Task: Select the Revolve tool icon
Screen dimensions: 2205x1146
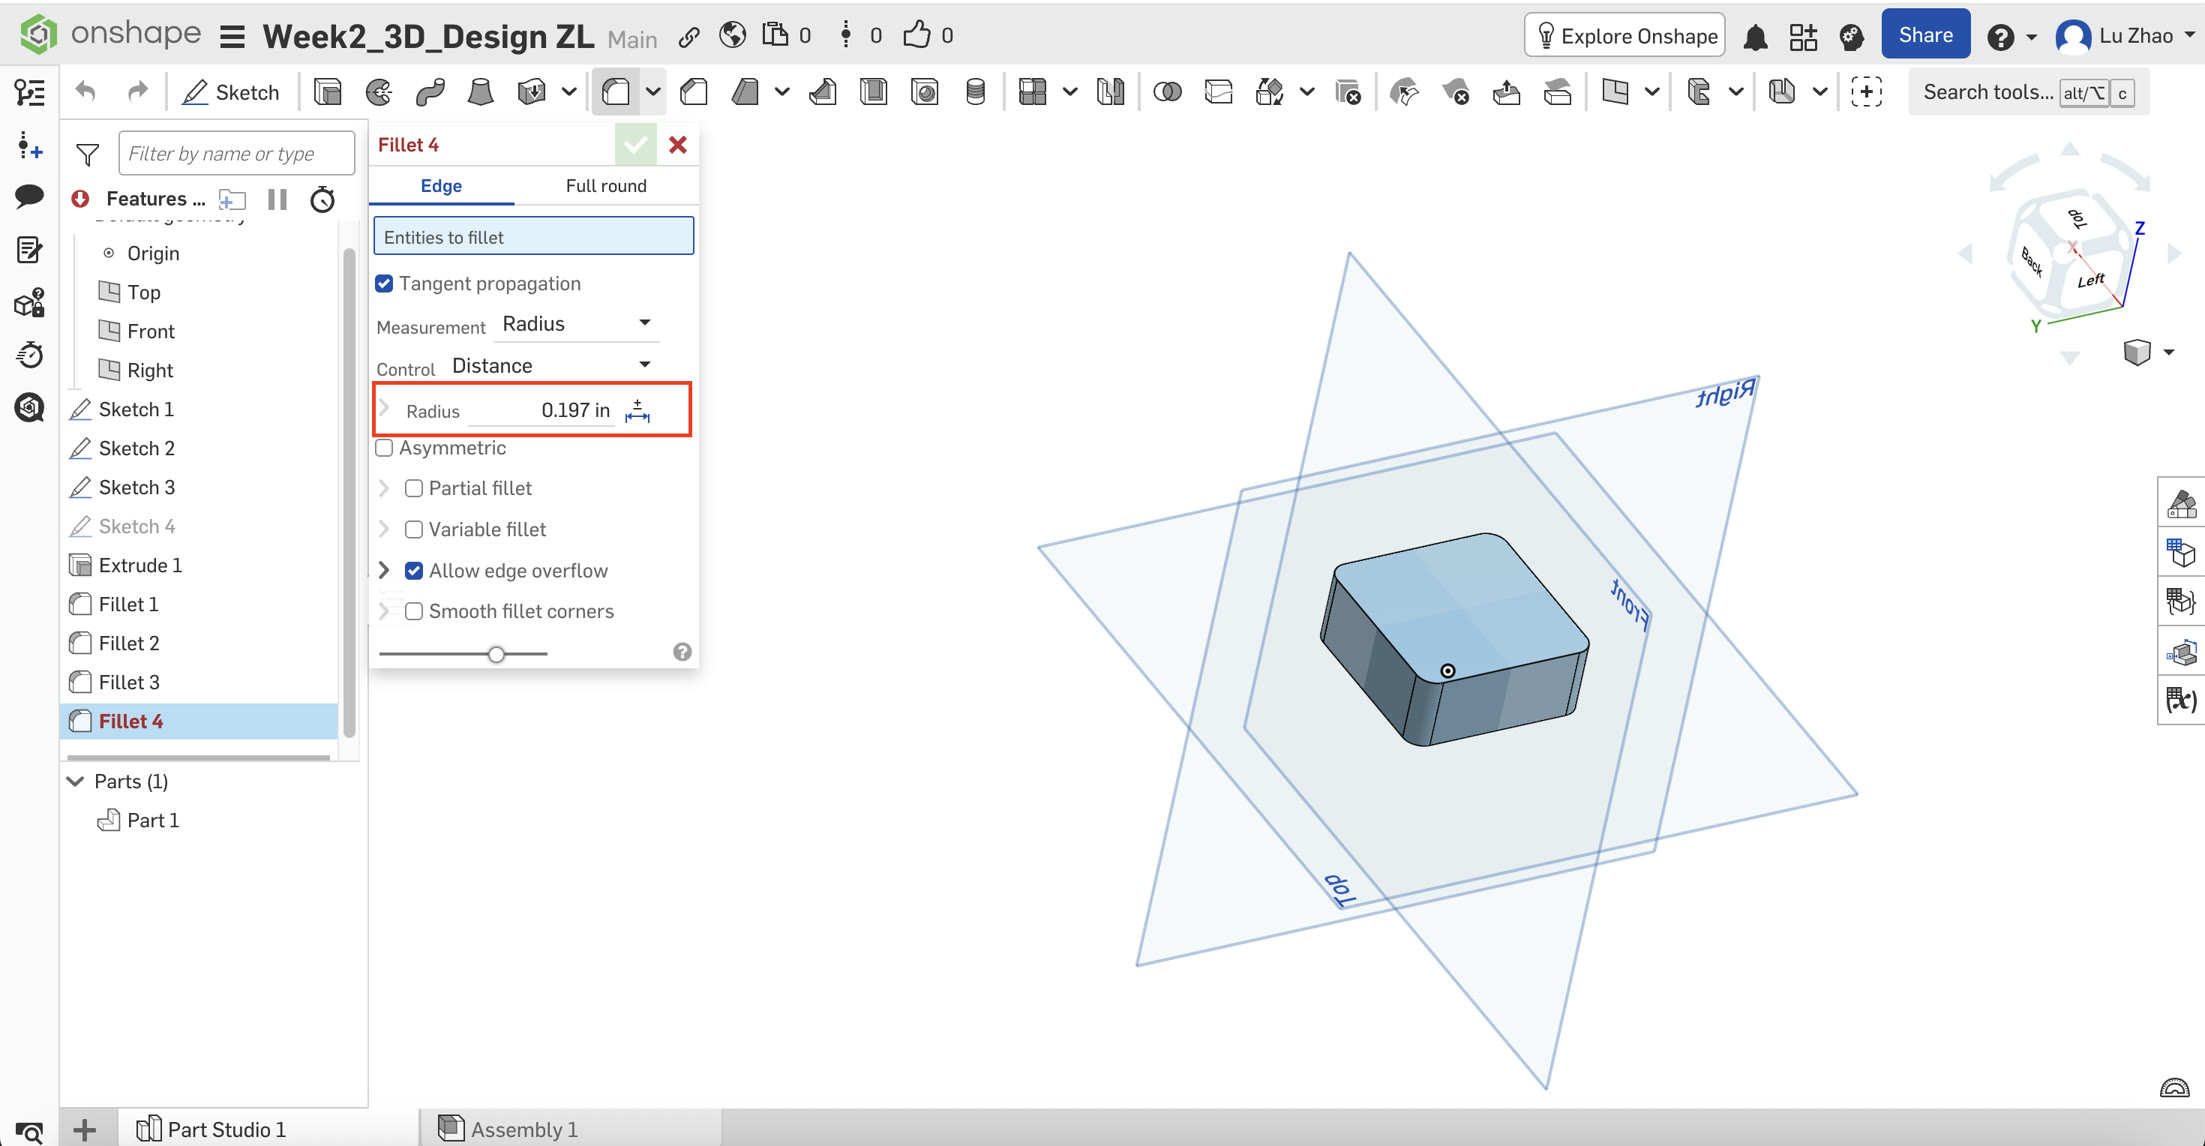Action: [x=379, y=92]
